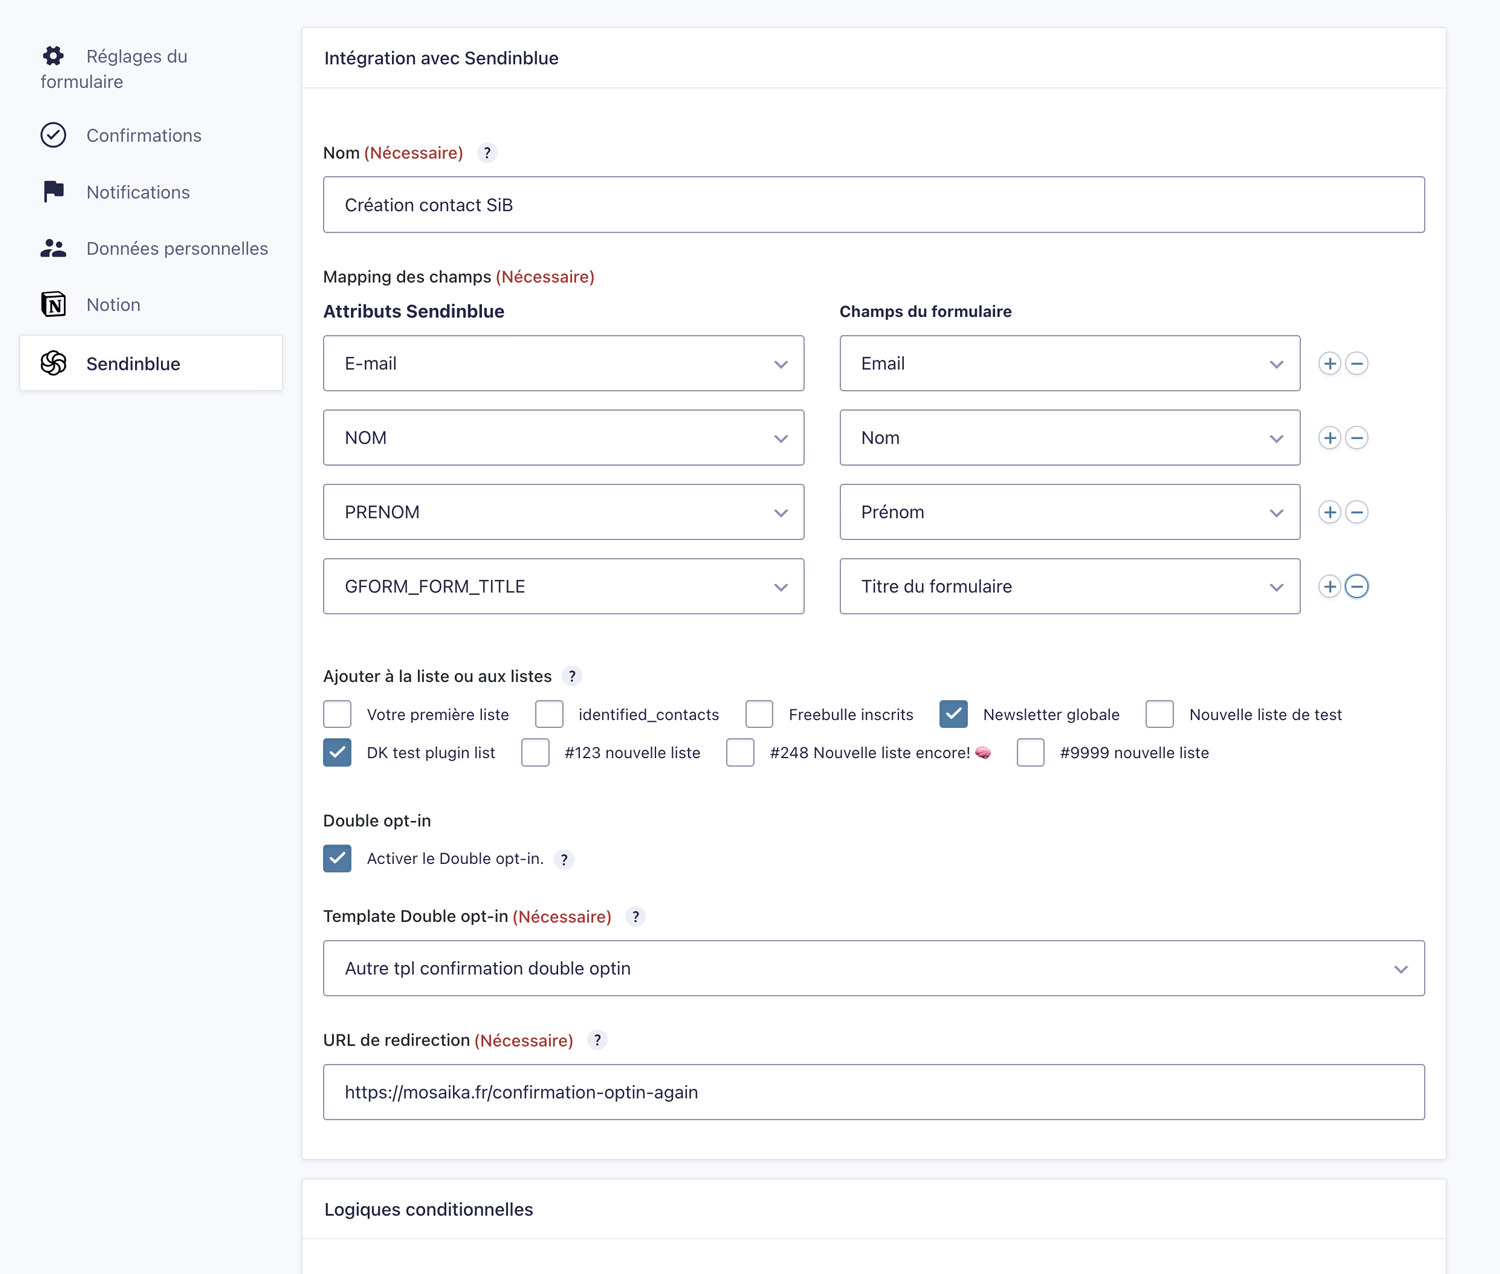The height and width of the screenshot is (1274, 1500).
Task: Open help tooltip next to Nom label
Action: (487, 153)
